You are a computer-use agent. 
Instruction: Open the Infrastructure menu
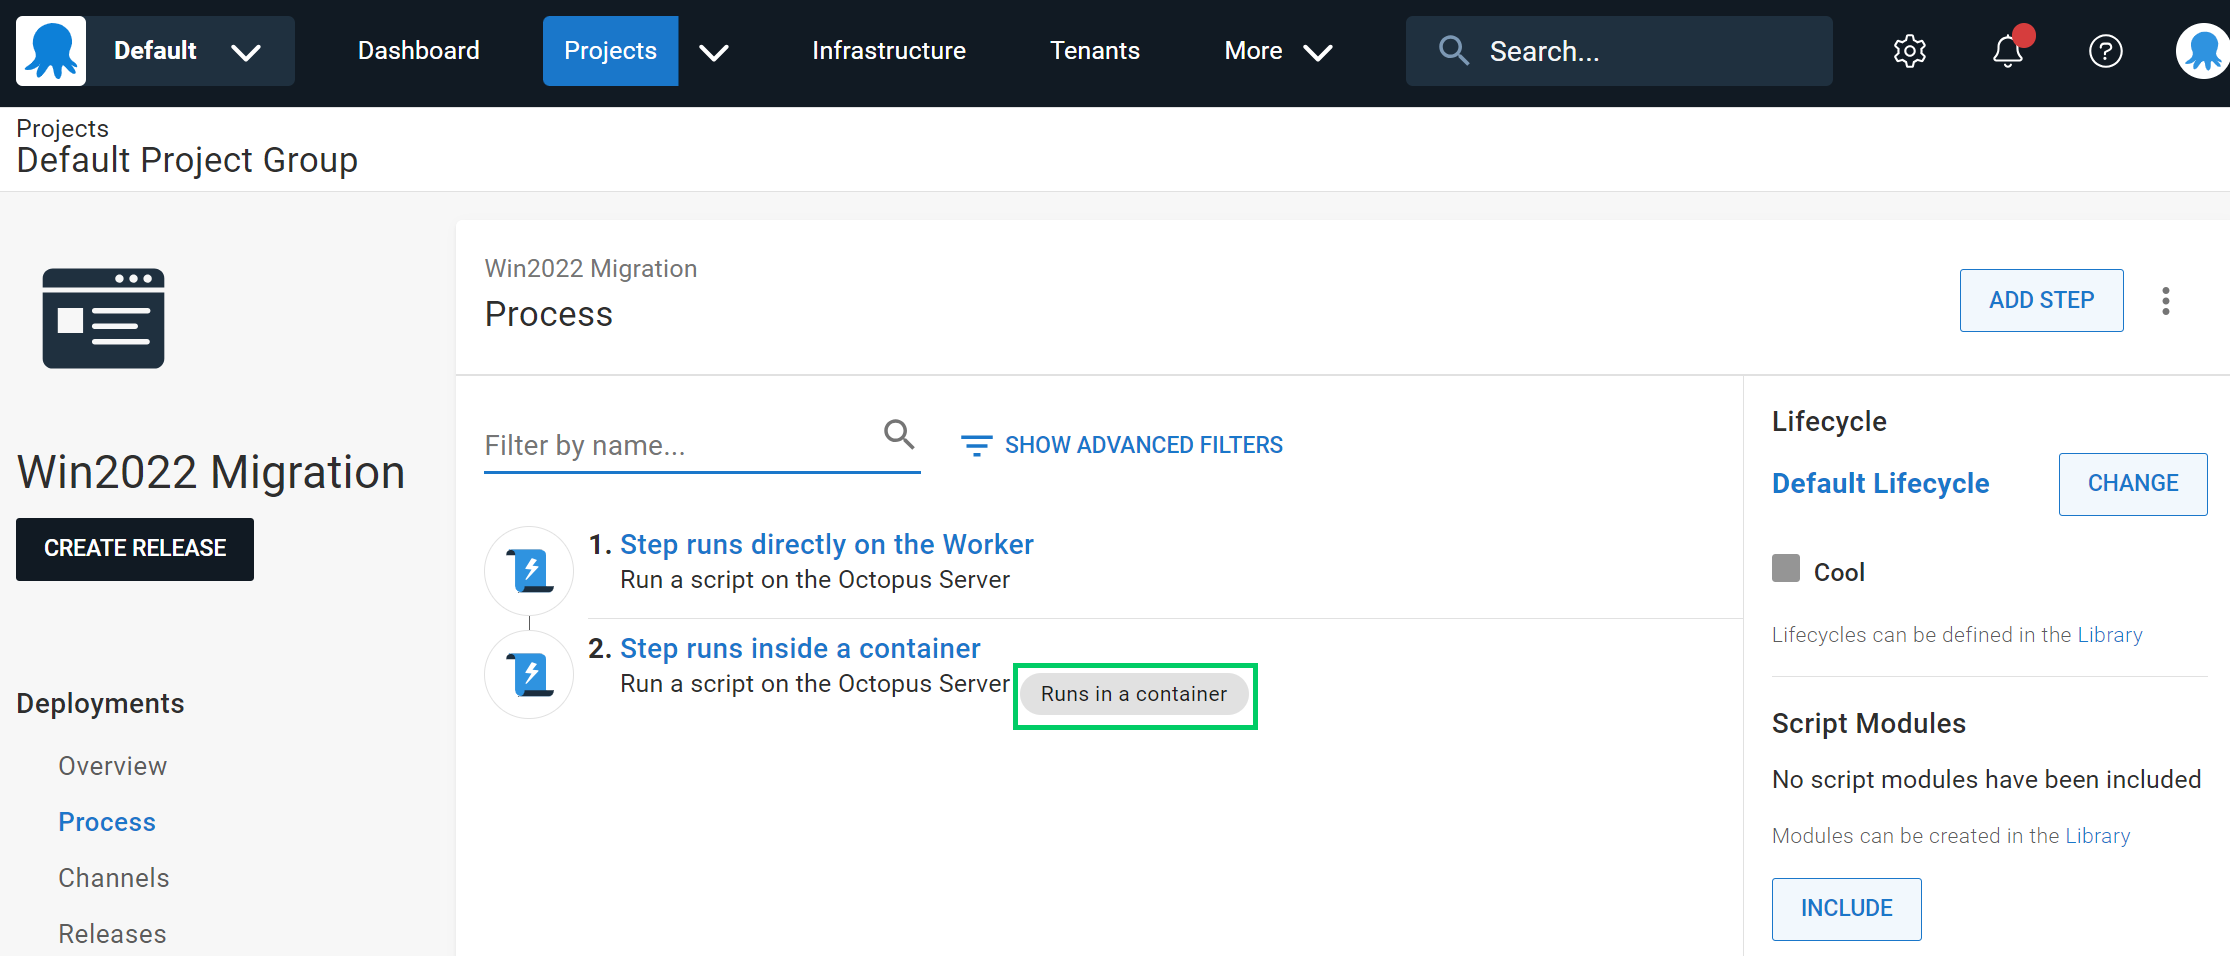pyautogui.click(x=889, y=51)
